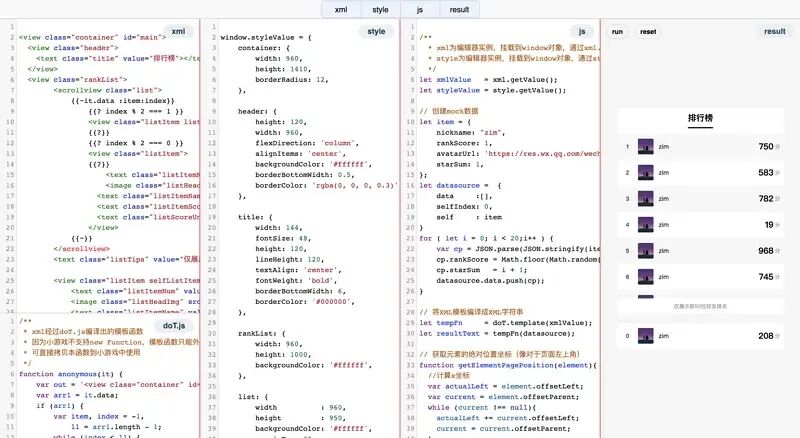Image resolution: width=800 pixels, height=438 pixels.
Task: Select score 583 in ranking list
Action: click(766, 173)
